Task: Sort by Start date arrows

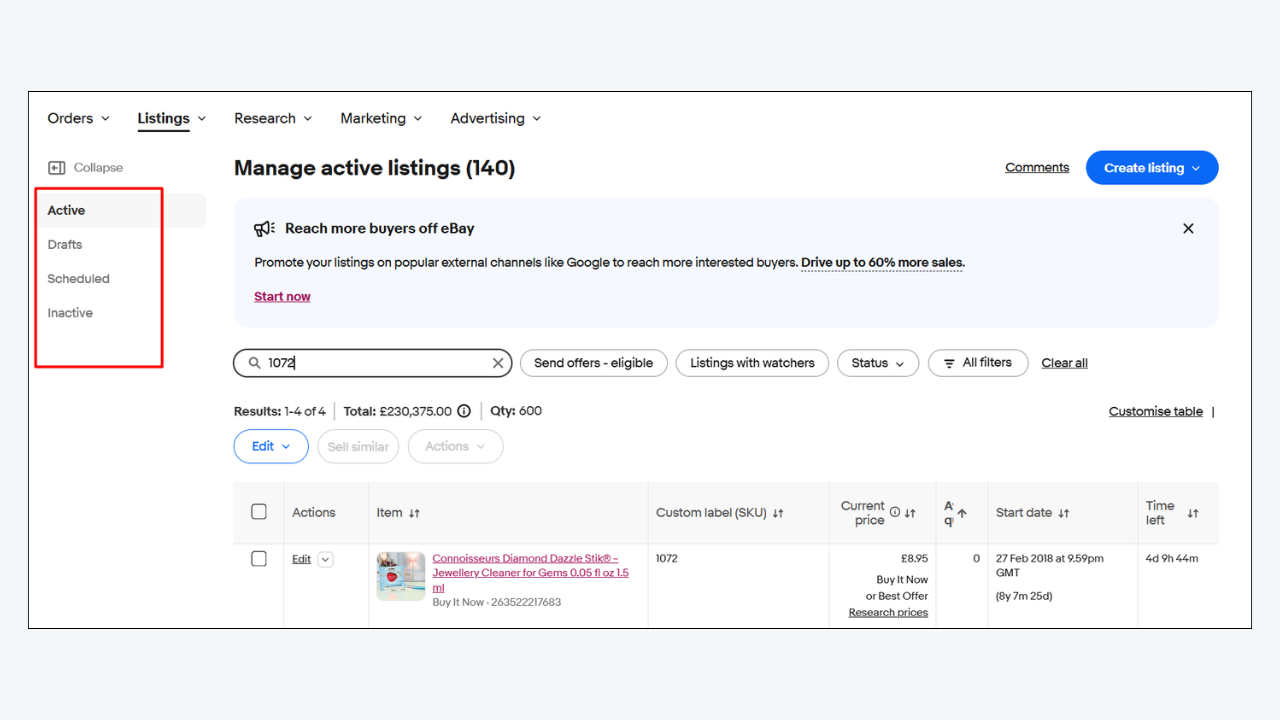Action: coord(1064,513)
